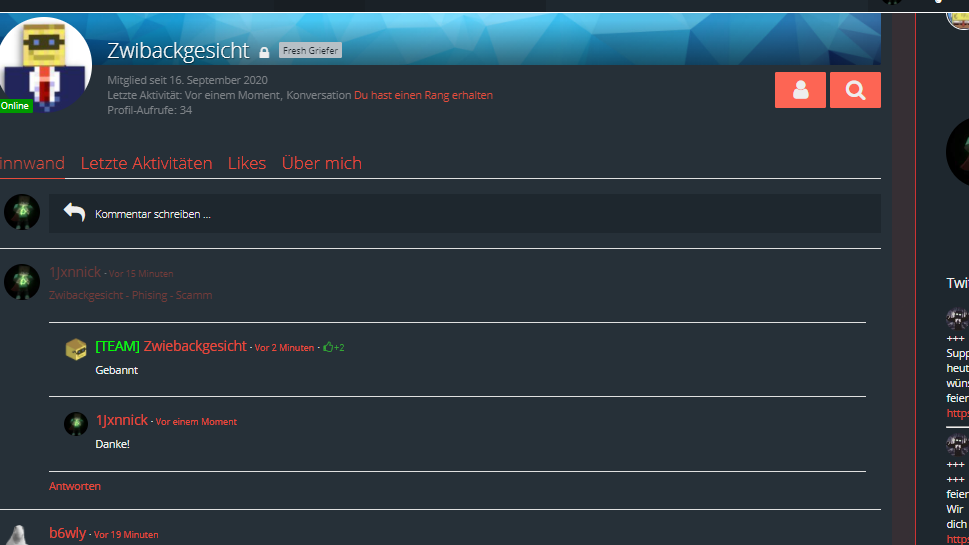Screen dimensions: 969x545
Task: Open the Du hast einen Rang erhalten link
Action: (x=423, y=95)
